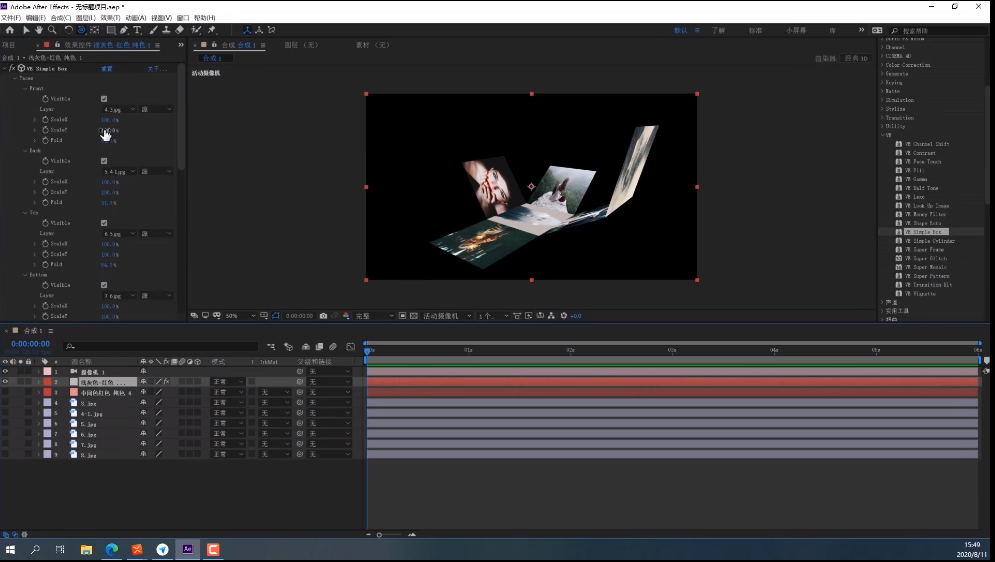Click the 经典 3D renderer button
This screenshot has width=995, height=562.
point(856,58)
